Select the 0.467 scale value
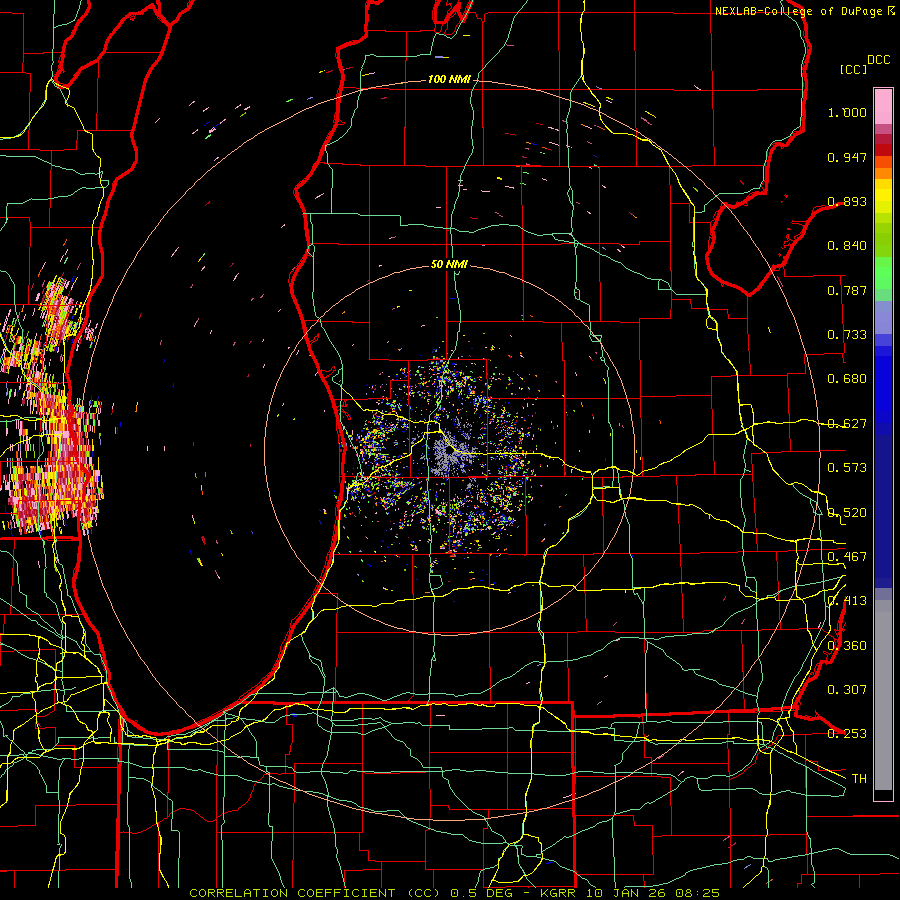 click(847, 557)
